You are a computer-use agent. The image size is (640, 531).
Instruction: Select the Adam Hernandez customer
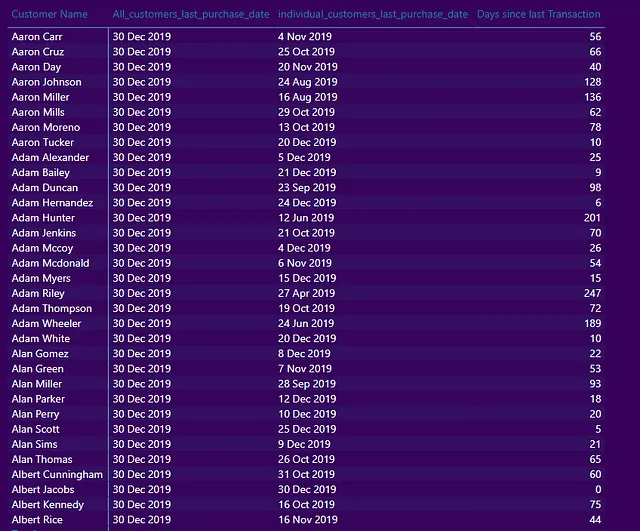[52, 203]
